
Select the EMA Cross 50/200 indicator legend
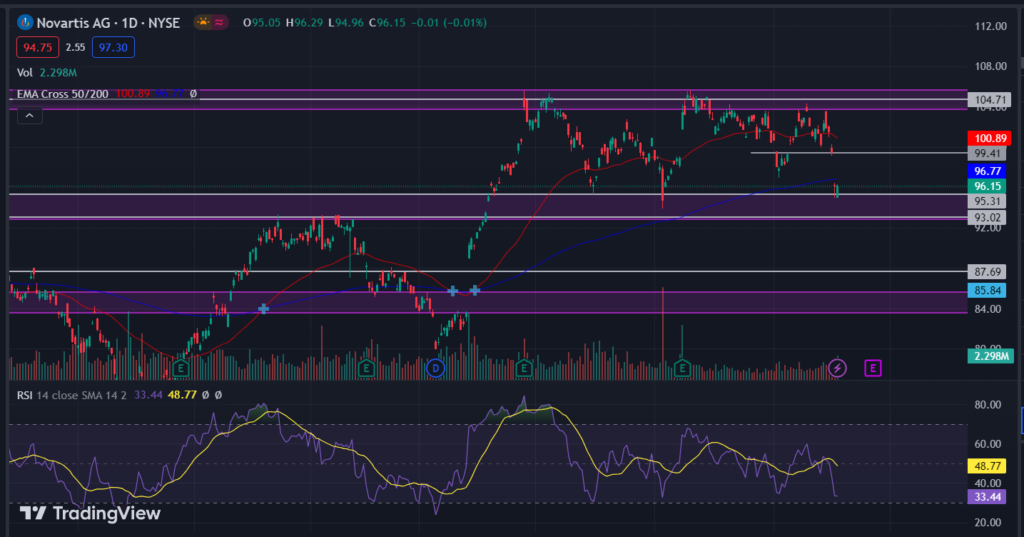coord(63,94)
